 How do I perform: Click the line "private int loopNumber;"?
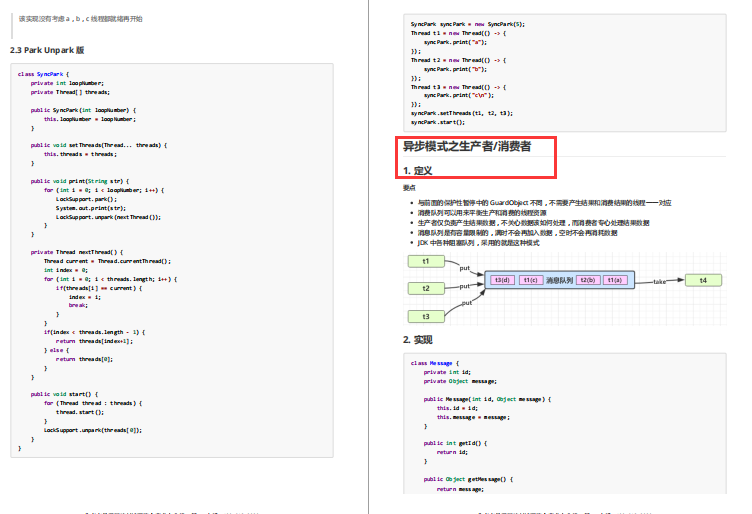click(67, 83)
